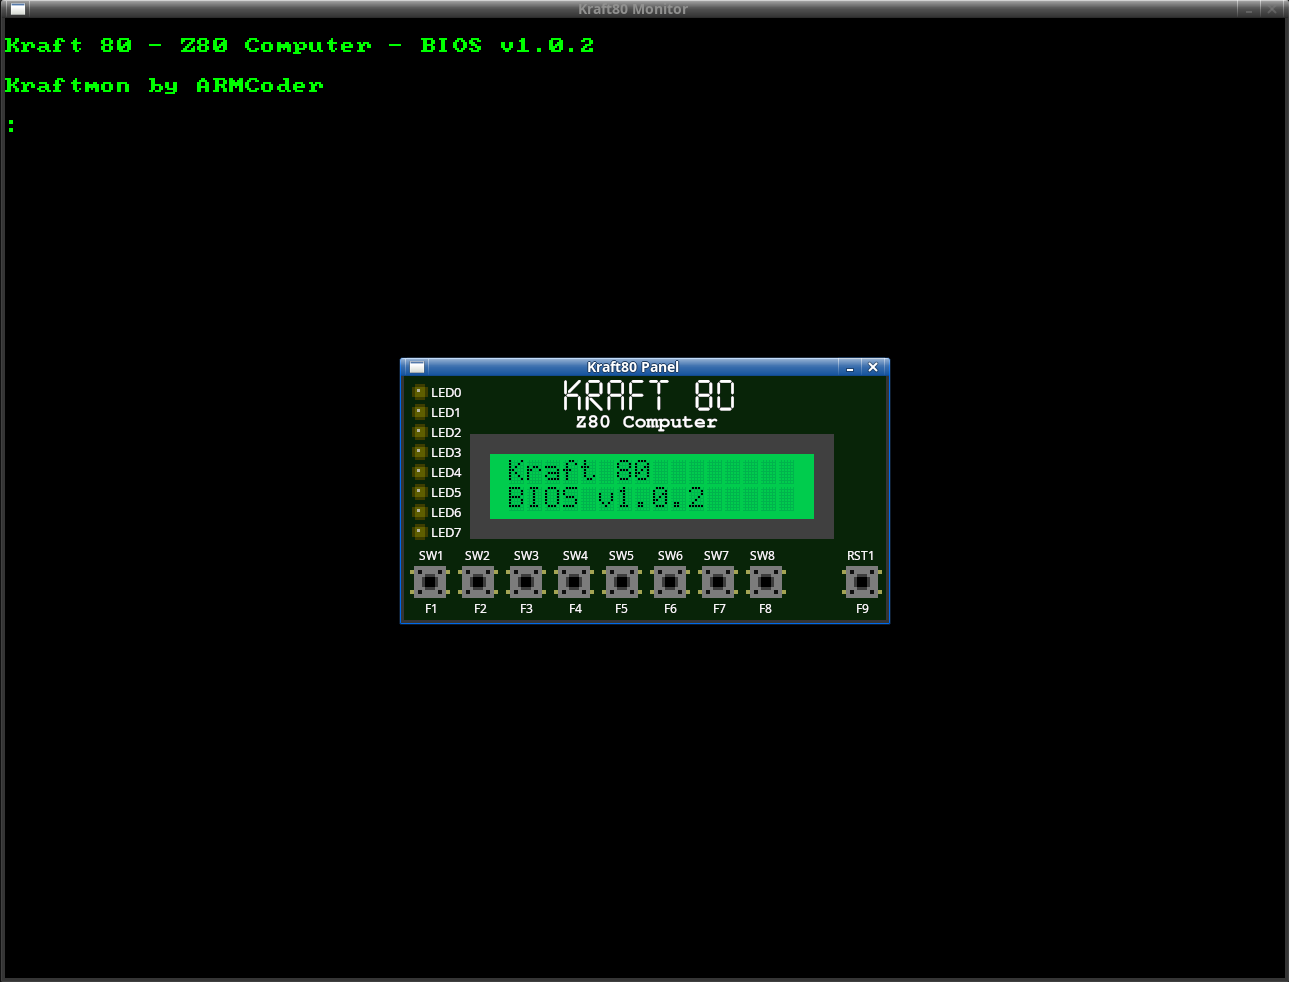Click the LED7 indicator
Image resolution: width=1289 pixels, height=982 pixels.
pyautogui.click(x=420, y=532)
